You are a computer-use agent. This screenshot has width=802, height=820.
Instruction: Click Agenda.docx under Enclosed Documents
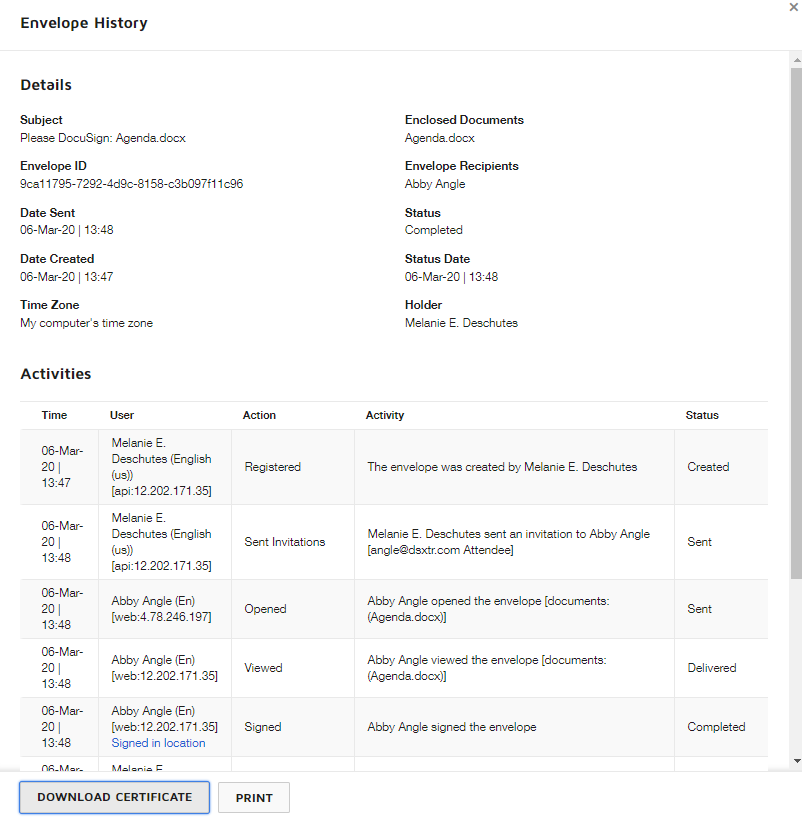pyautogui.click(x=439, y=138)
